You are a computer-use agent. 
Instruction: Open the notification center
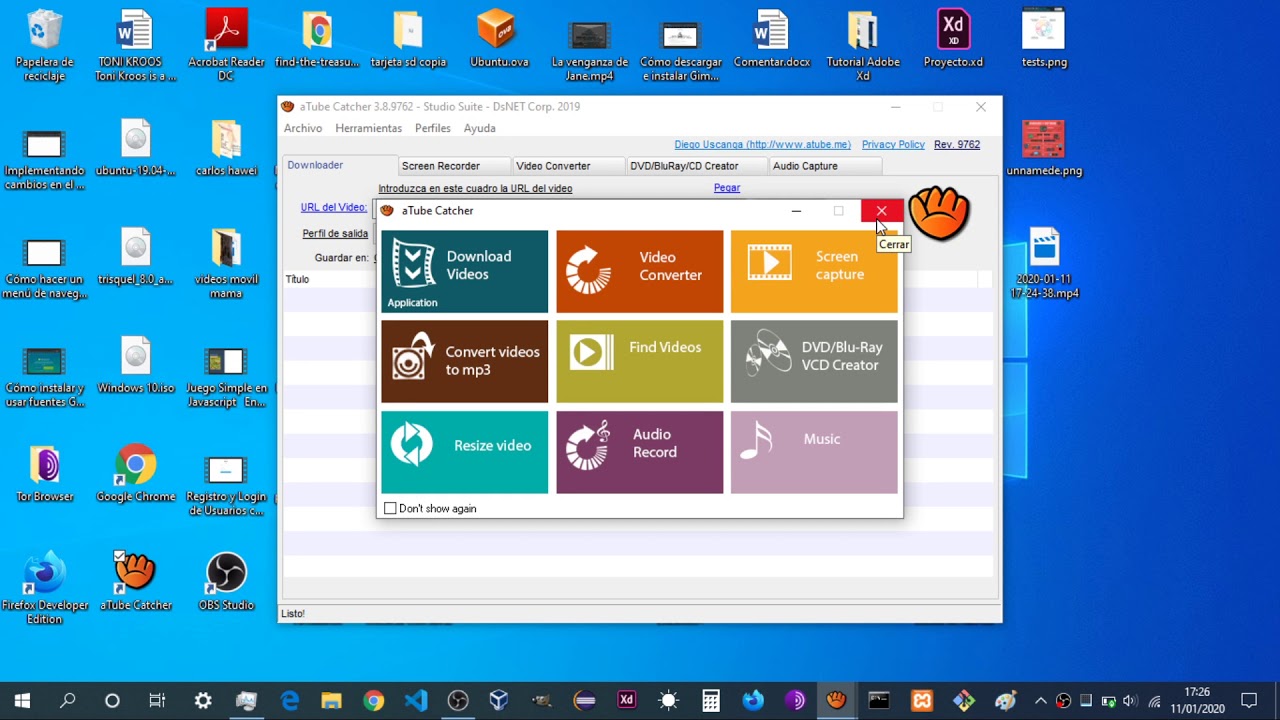[1249, 701]
